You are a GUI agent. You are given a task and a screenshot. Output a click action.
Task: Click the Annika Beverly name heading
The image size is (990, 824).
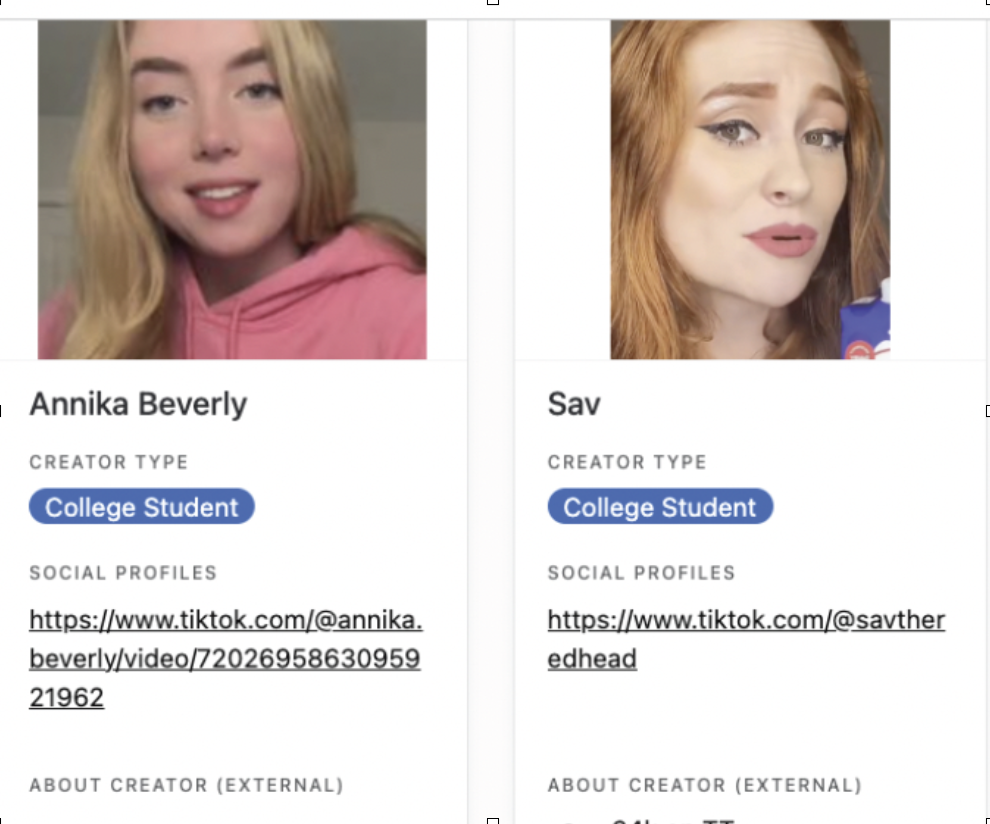pos(138,405)
